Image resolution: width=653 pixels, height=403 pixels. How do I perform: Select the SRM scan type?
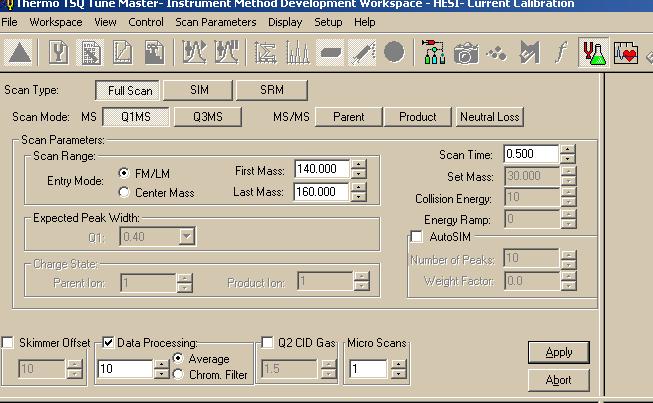coord(272,90)
